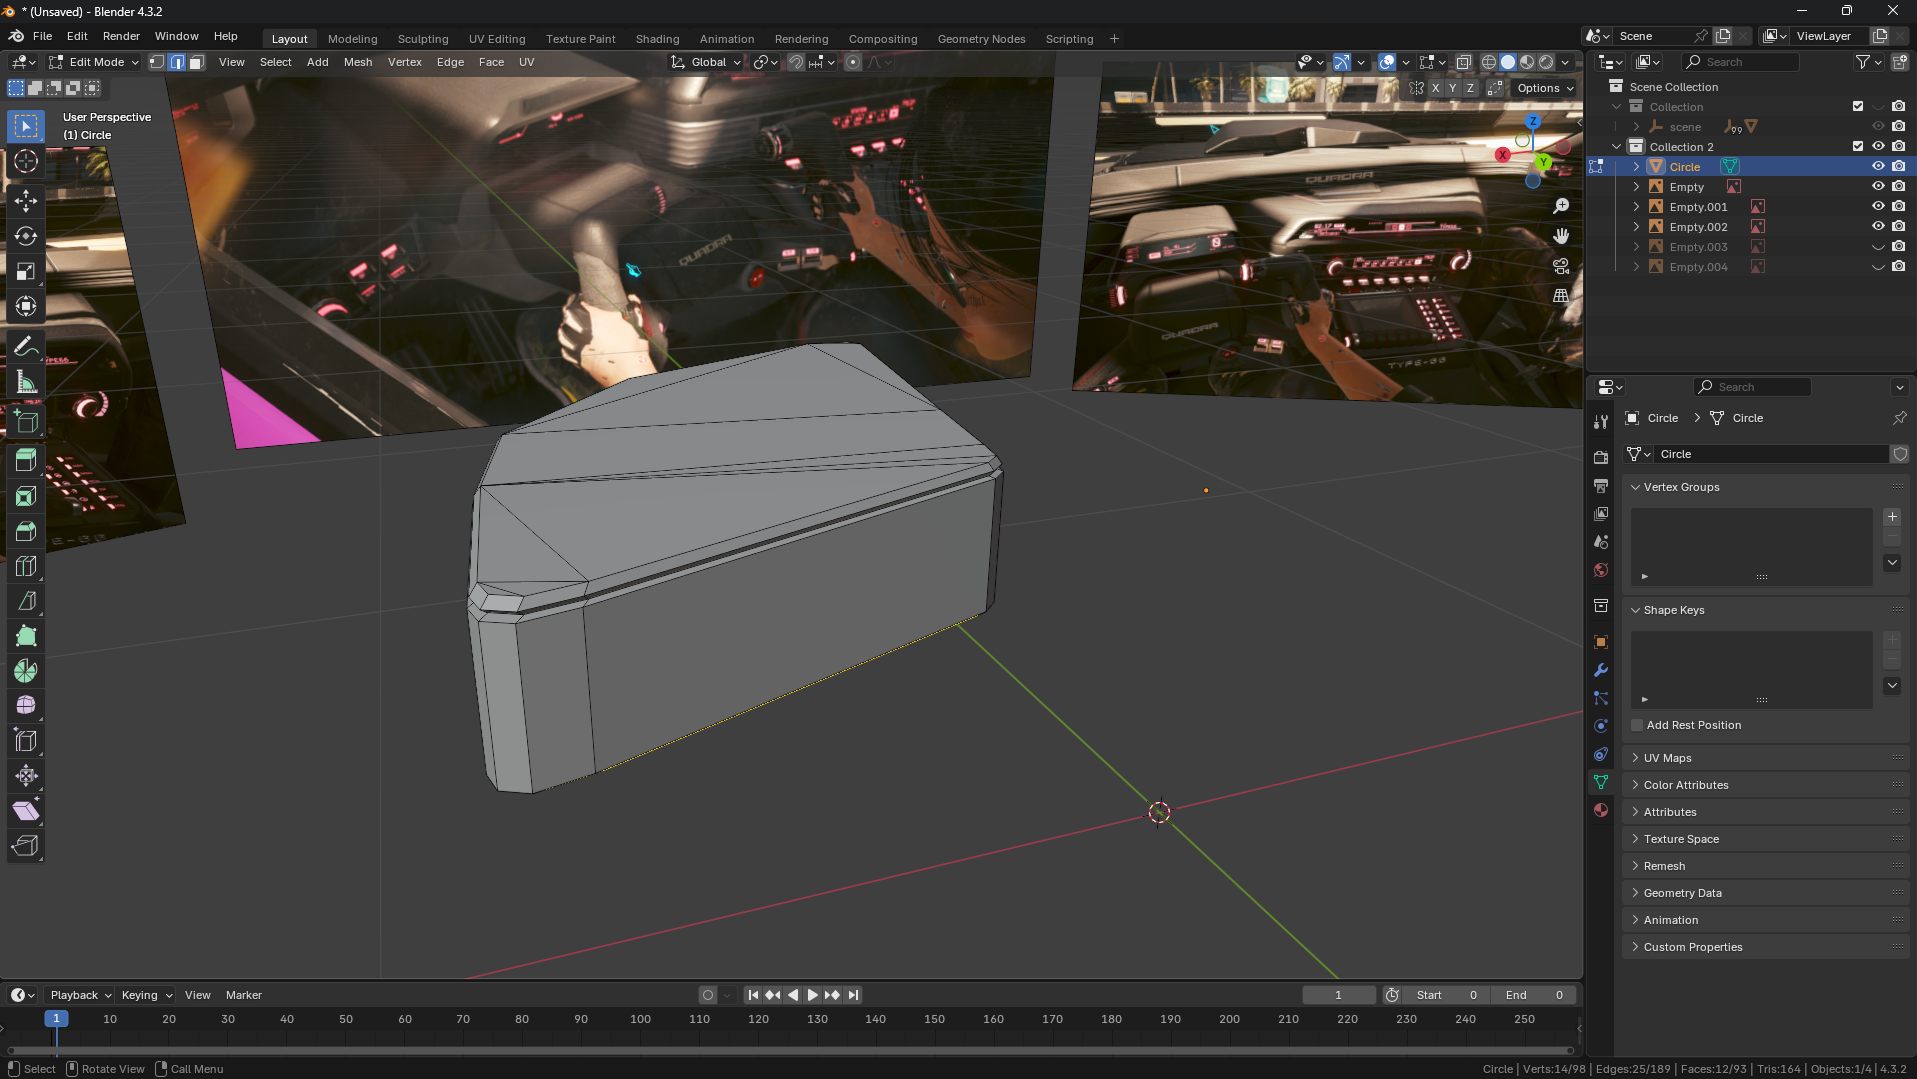Open the Edit Mode dropdown
Image resolution: width=1917 pixels, height=1079 pixels.
(95, 62)
